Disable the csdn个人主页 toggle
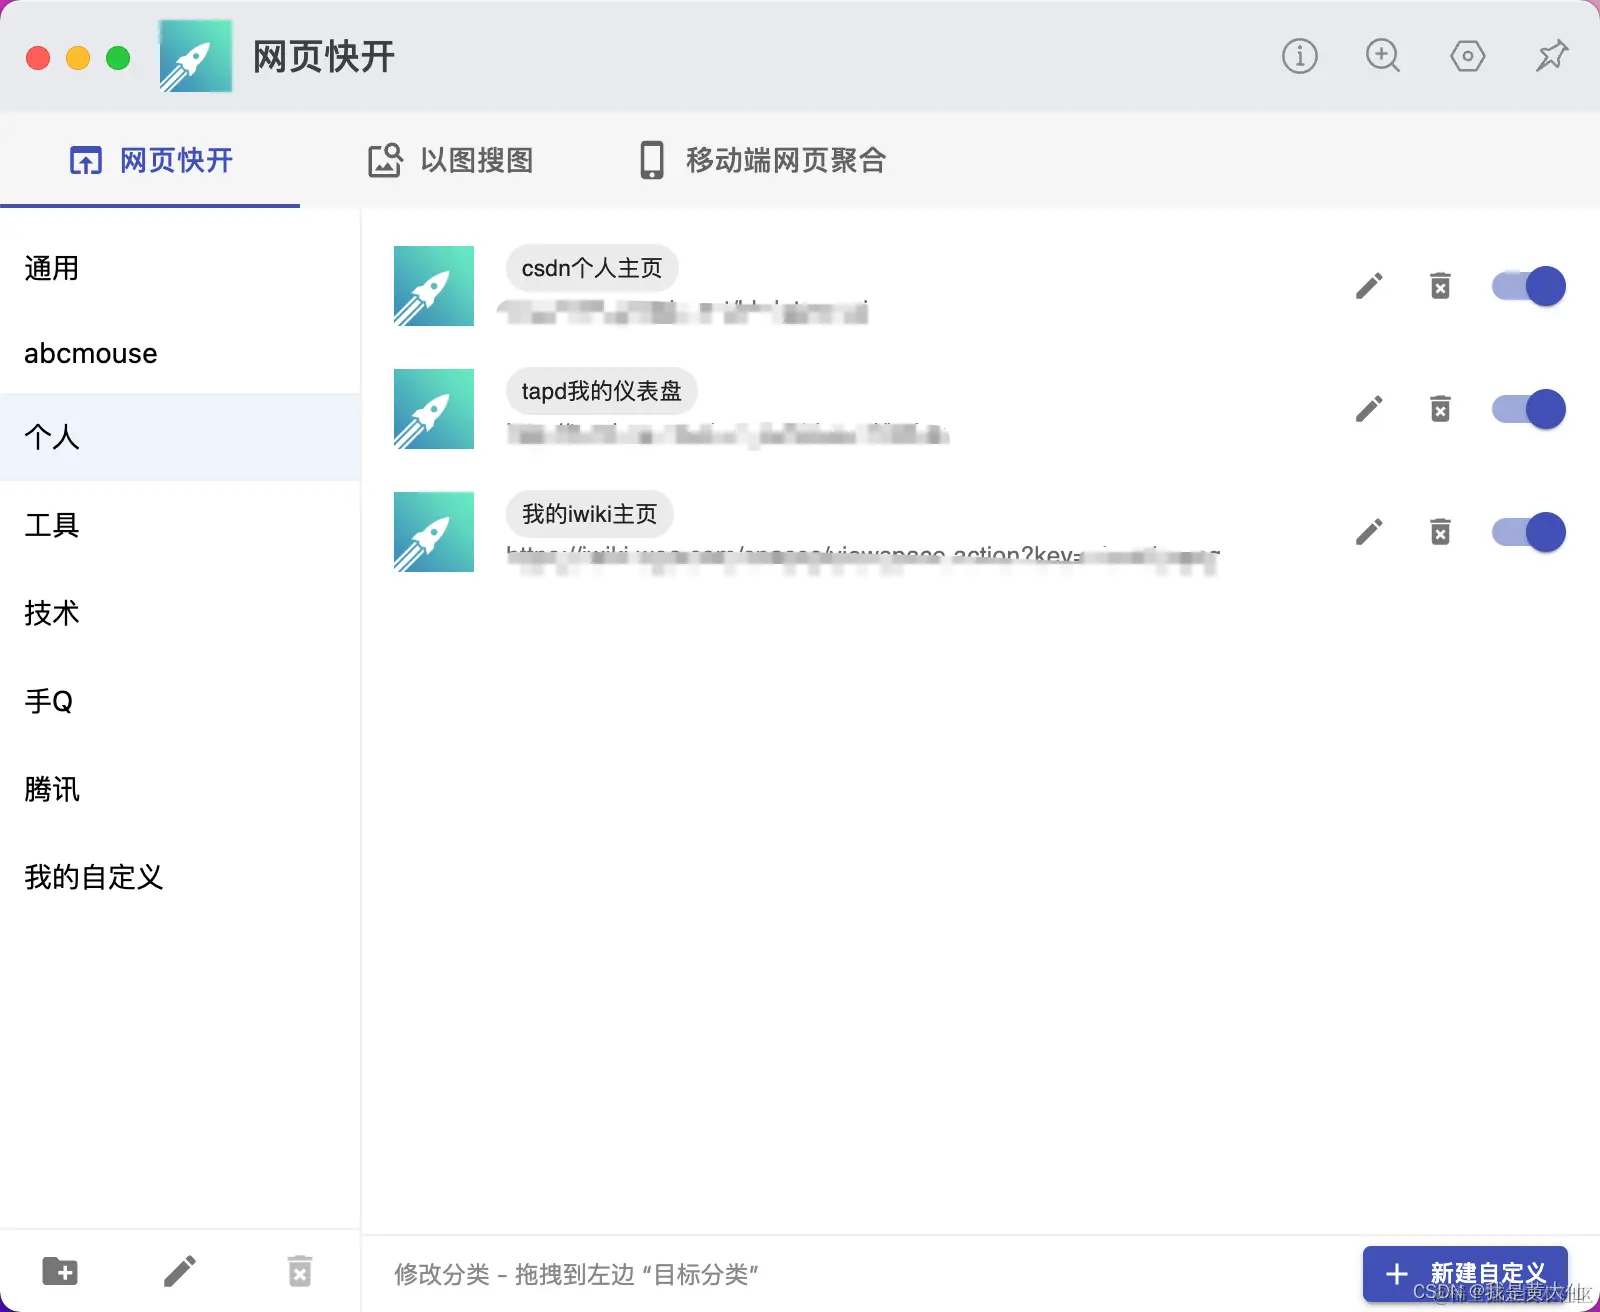The width and height of the screenshot is (1600, 1312). click(1528, 286)
